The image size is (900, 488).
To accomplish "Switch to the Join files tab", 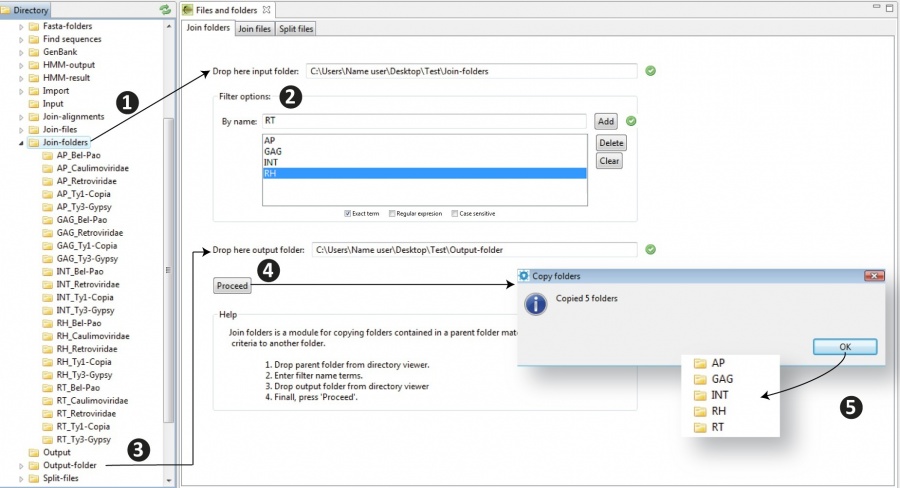I will point(254,29).
